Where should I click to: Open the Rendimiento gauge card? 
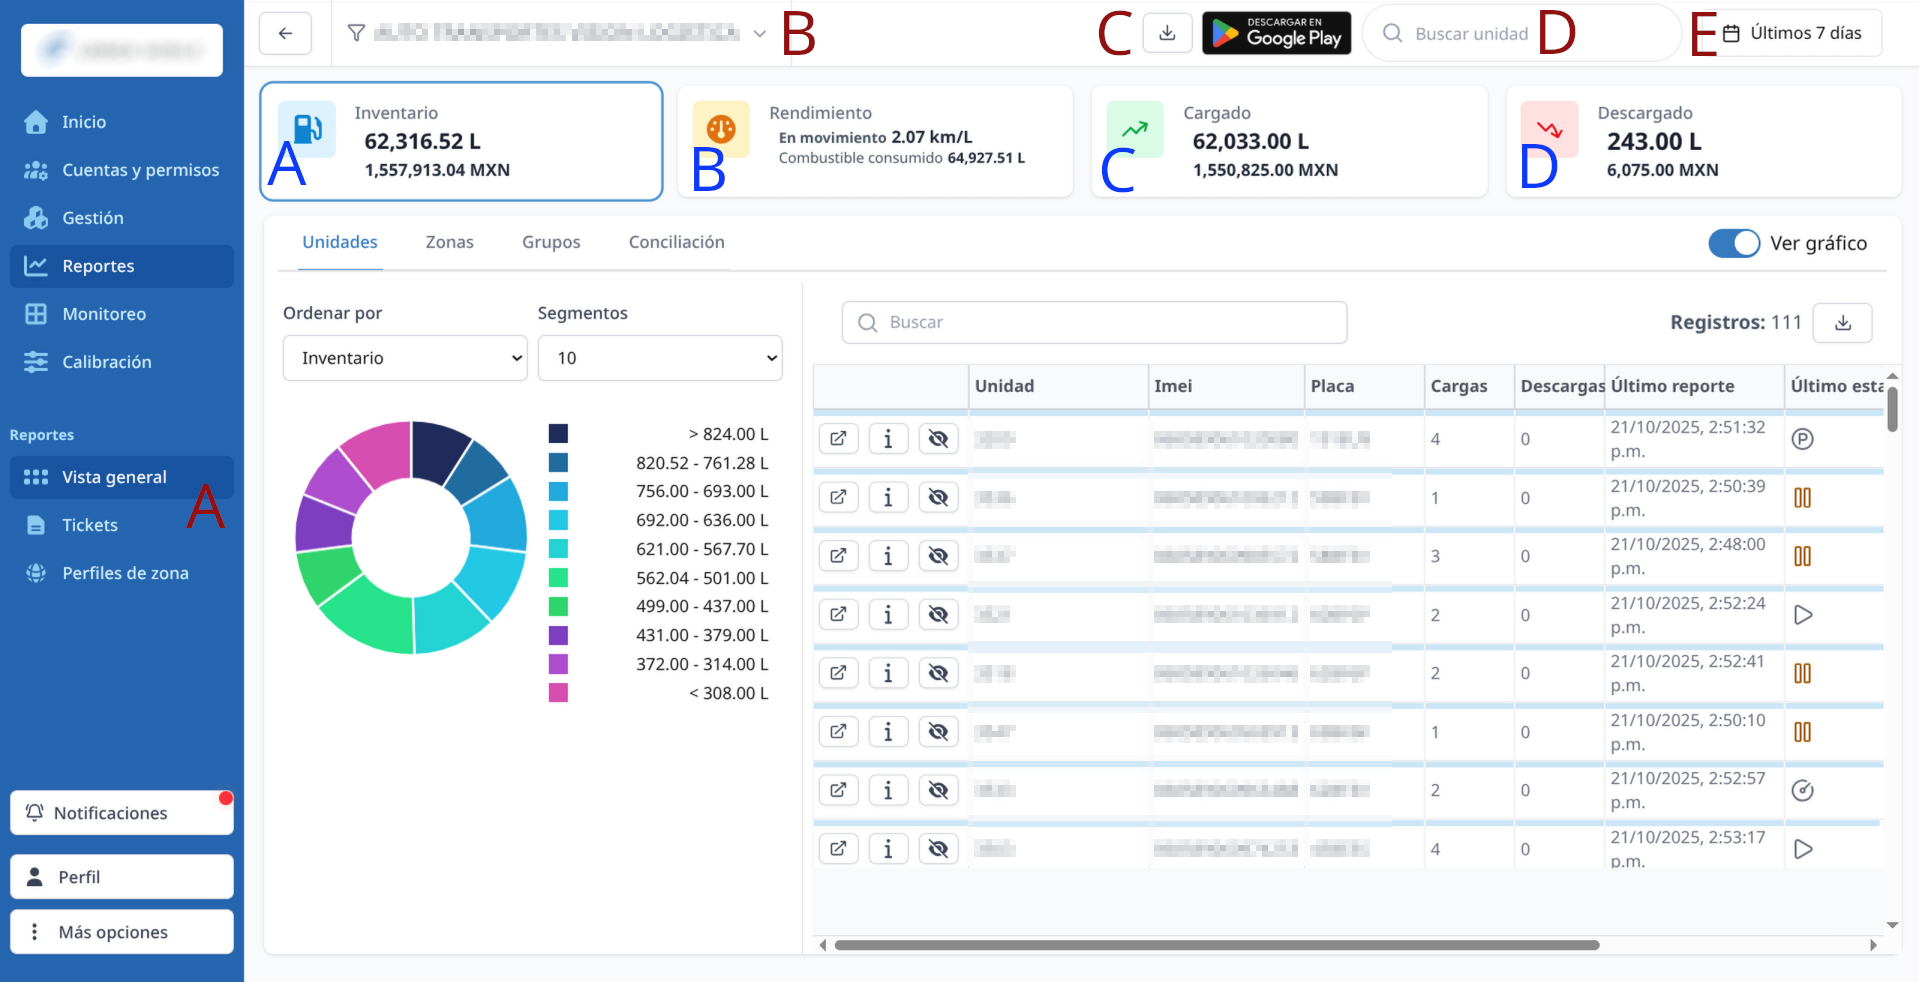pyautogui.click(x=875, y=141)
